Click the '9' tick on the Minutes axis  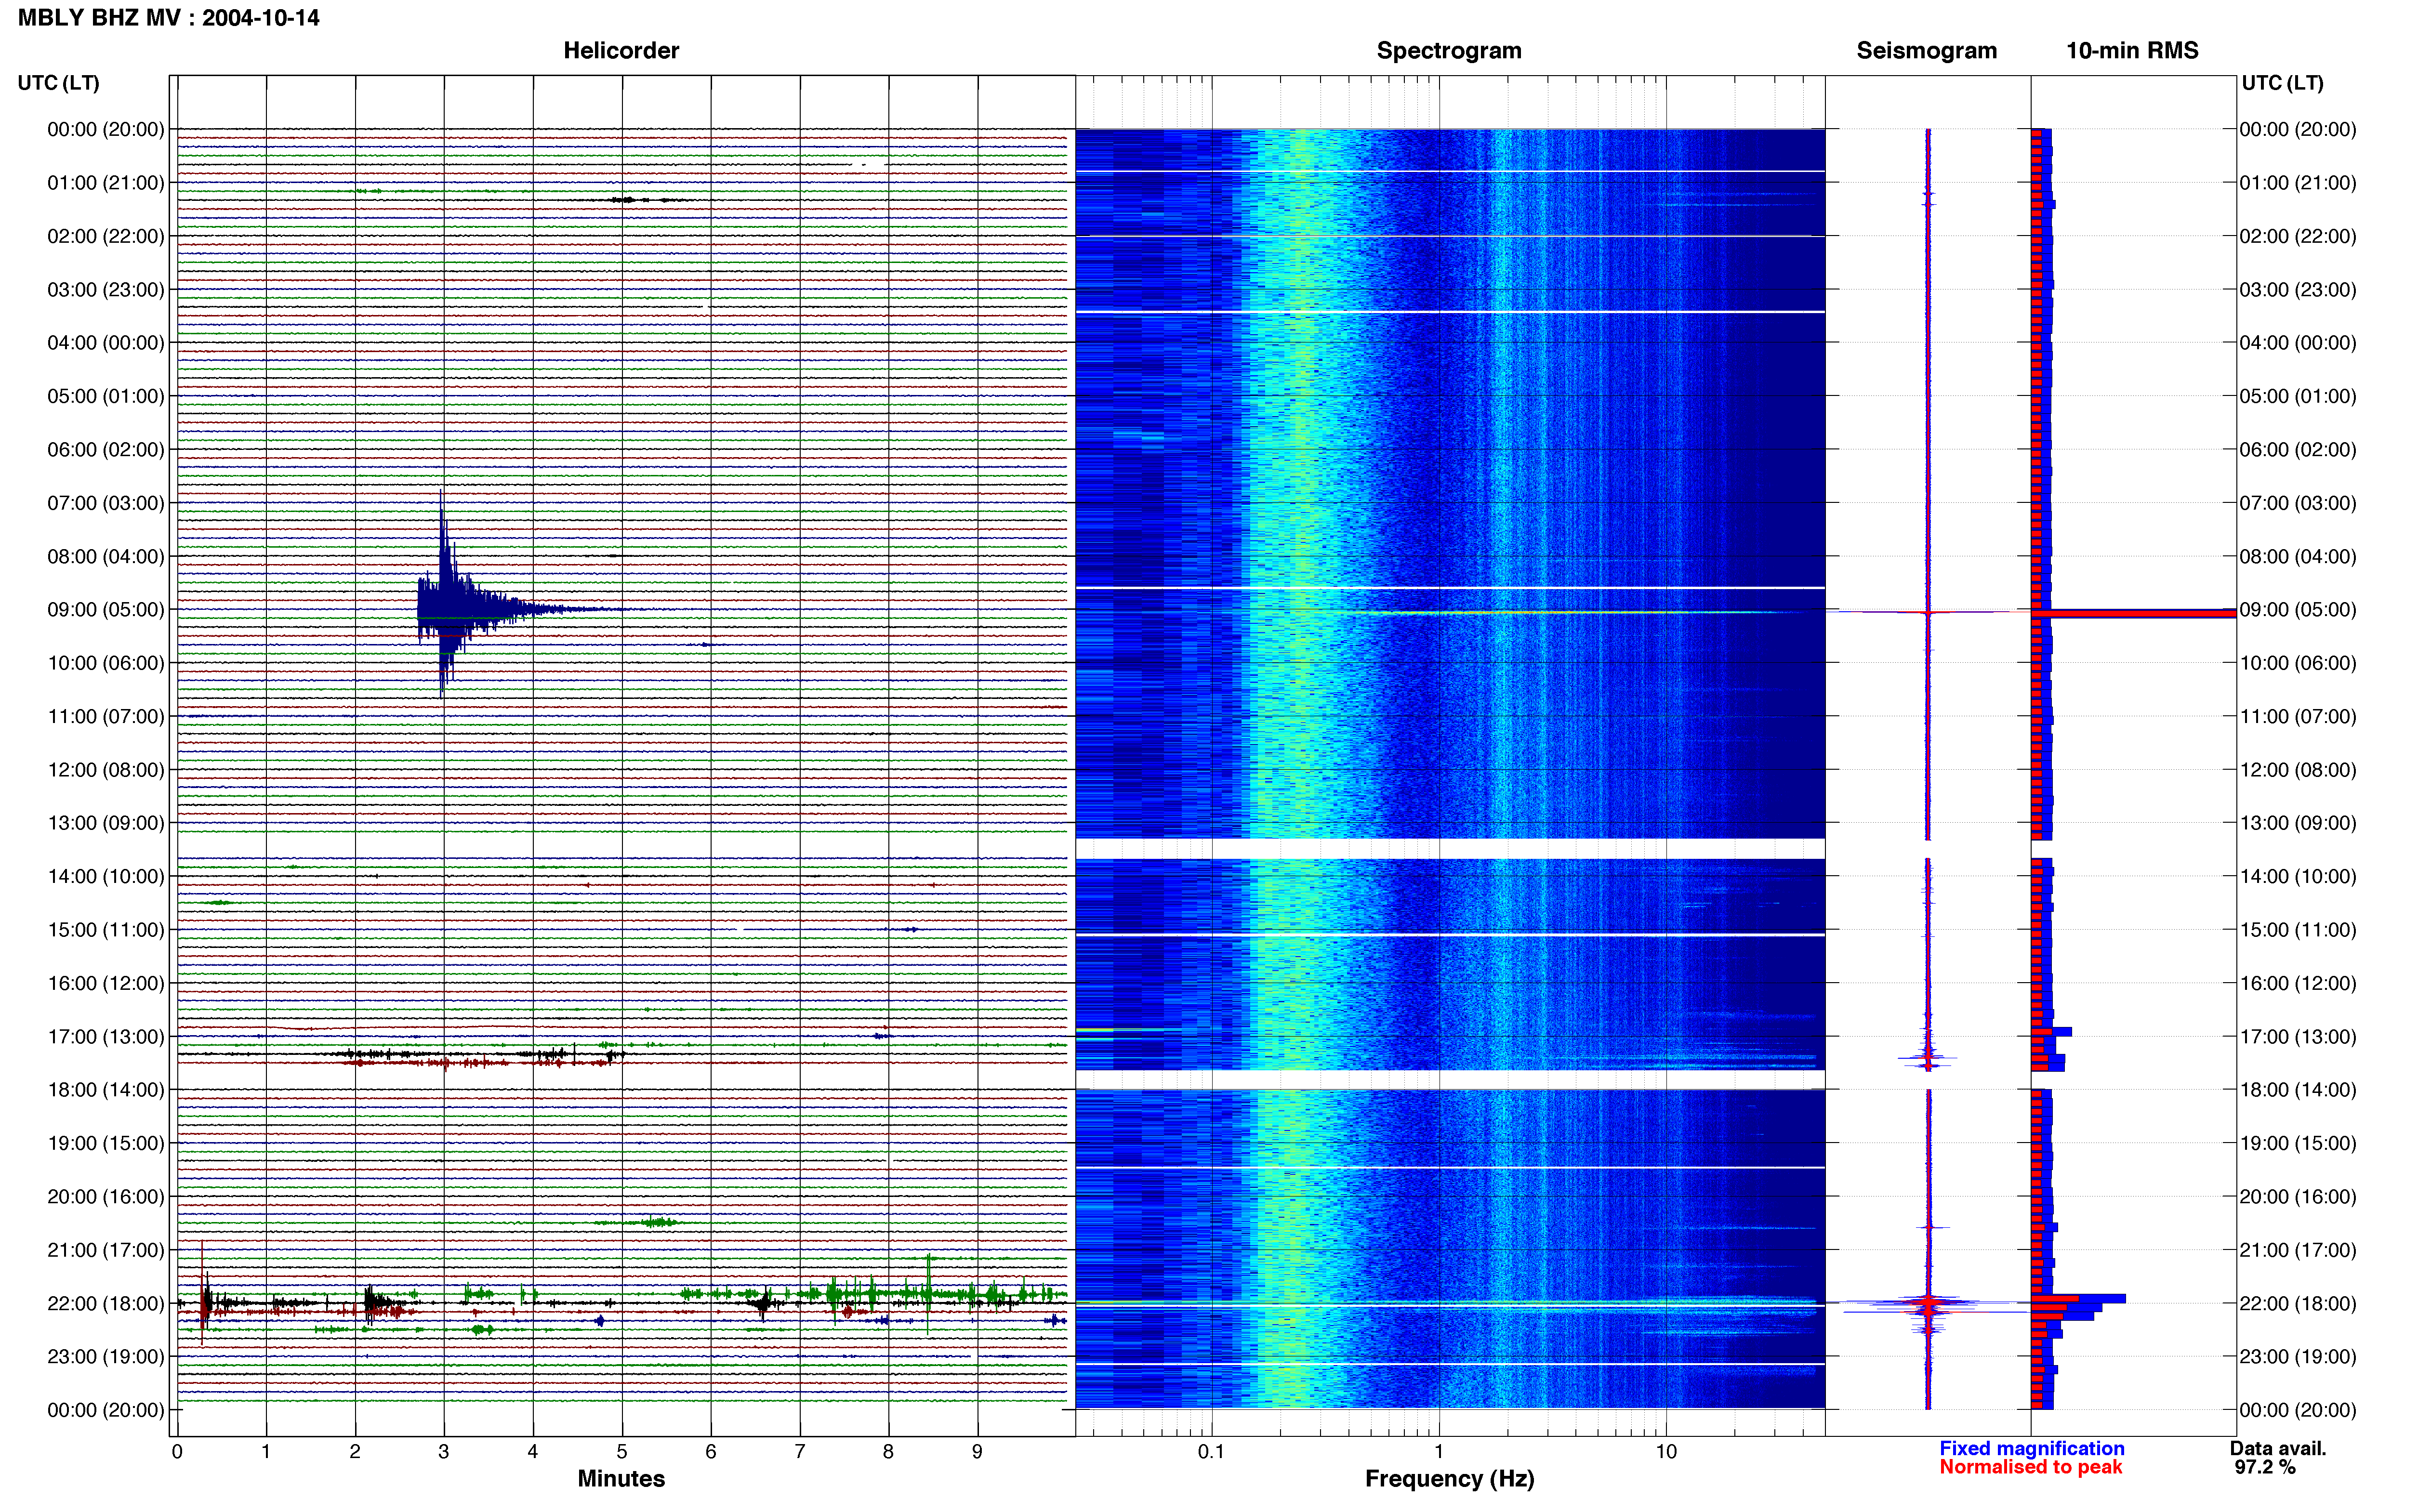[x=977, y=1452]
